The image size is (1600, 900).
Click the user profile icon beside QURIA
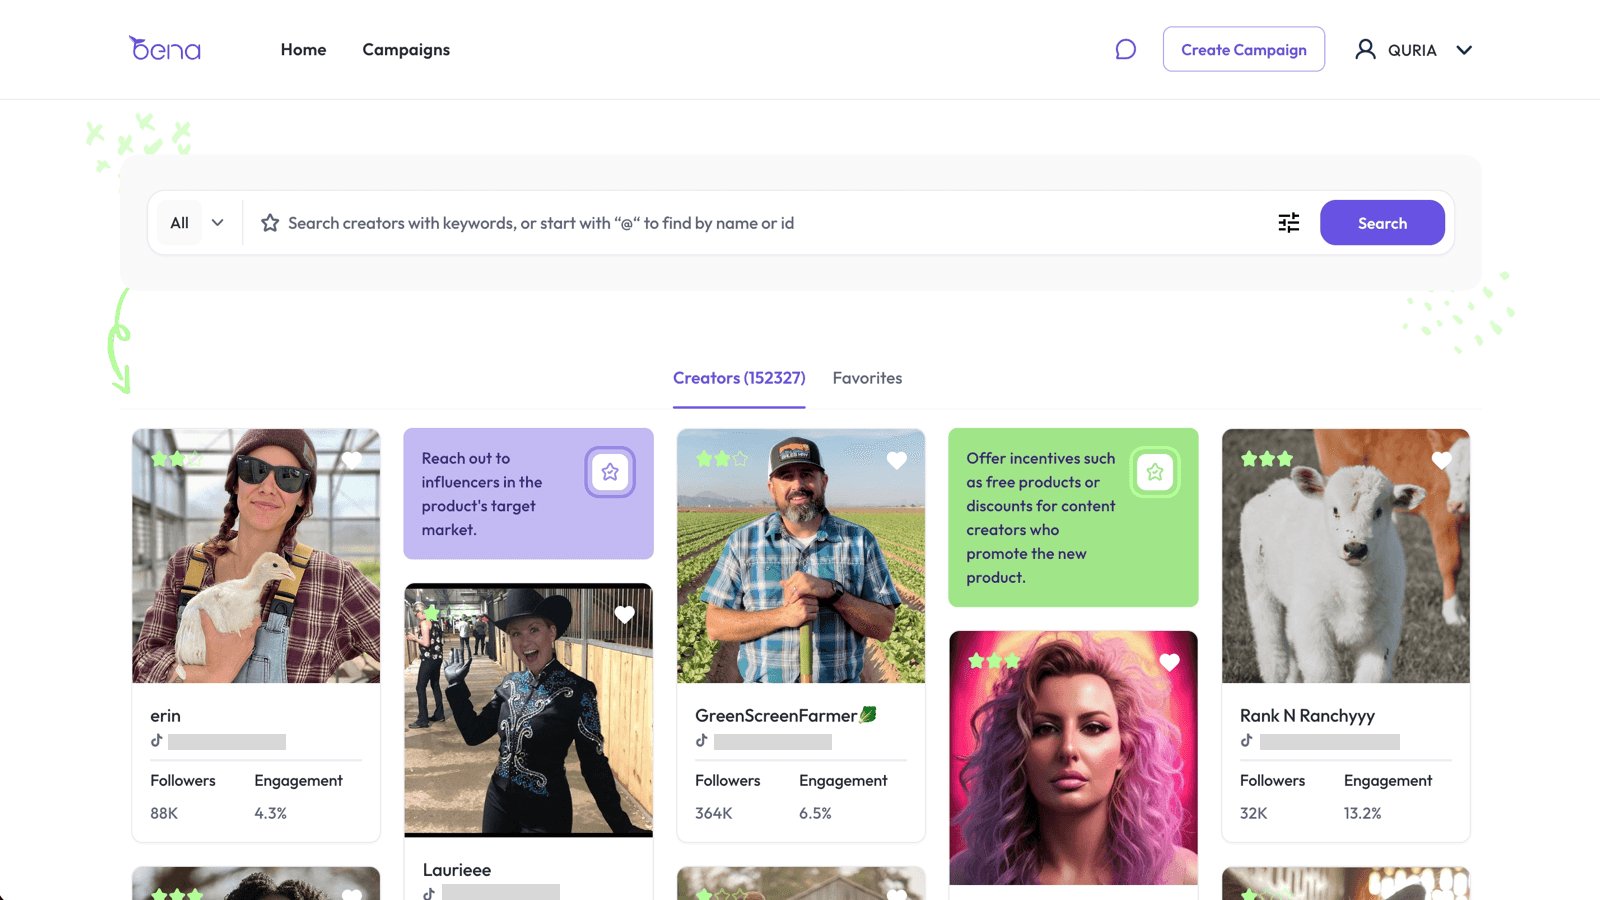(x=1366, y=49)
